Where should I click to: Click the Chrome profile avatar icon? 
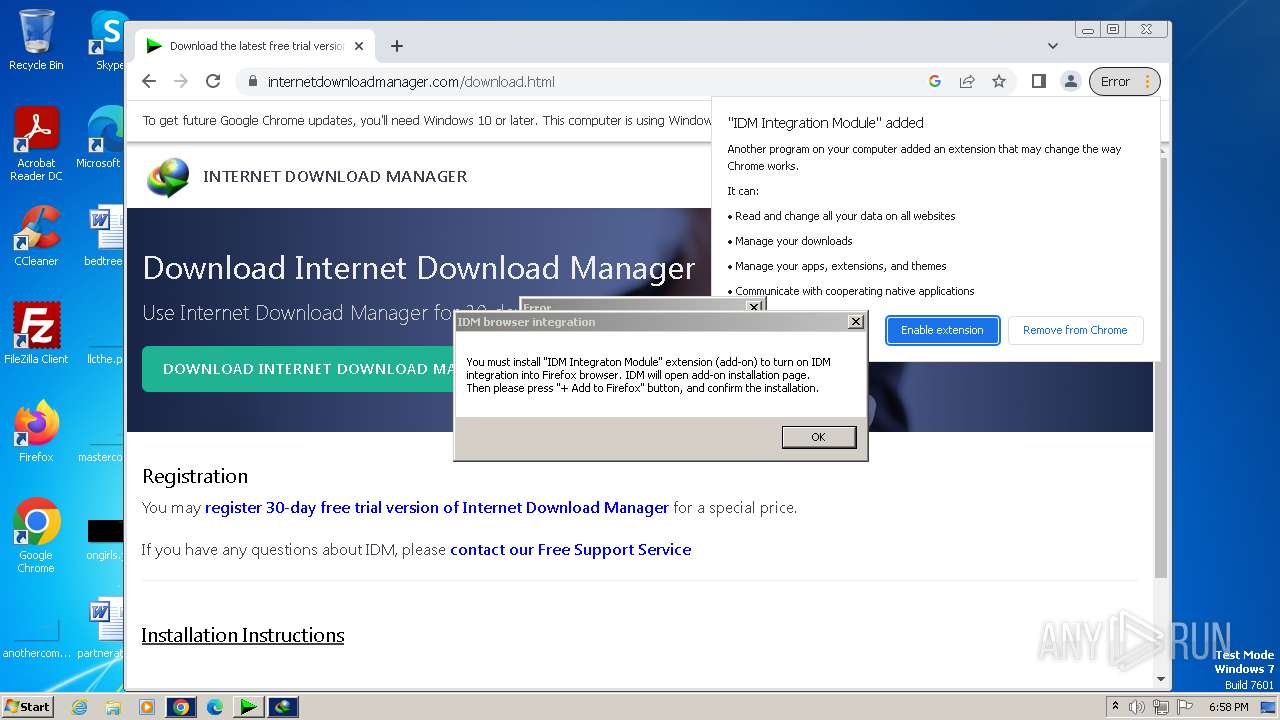[1070, 81]
